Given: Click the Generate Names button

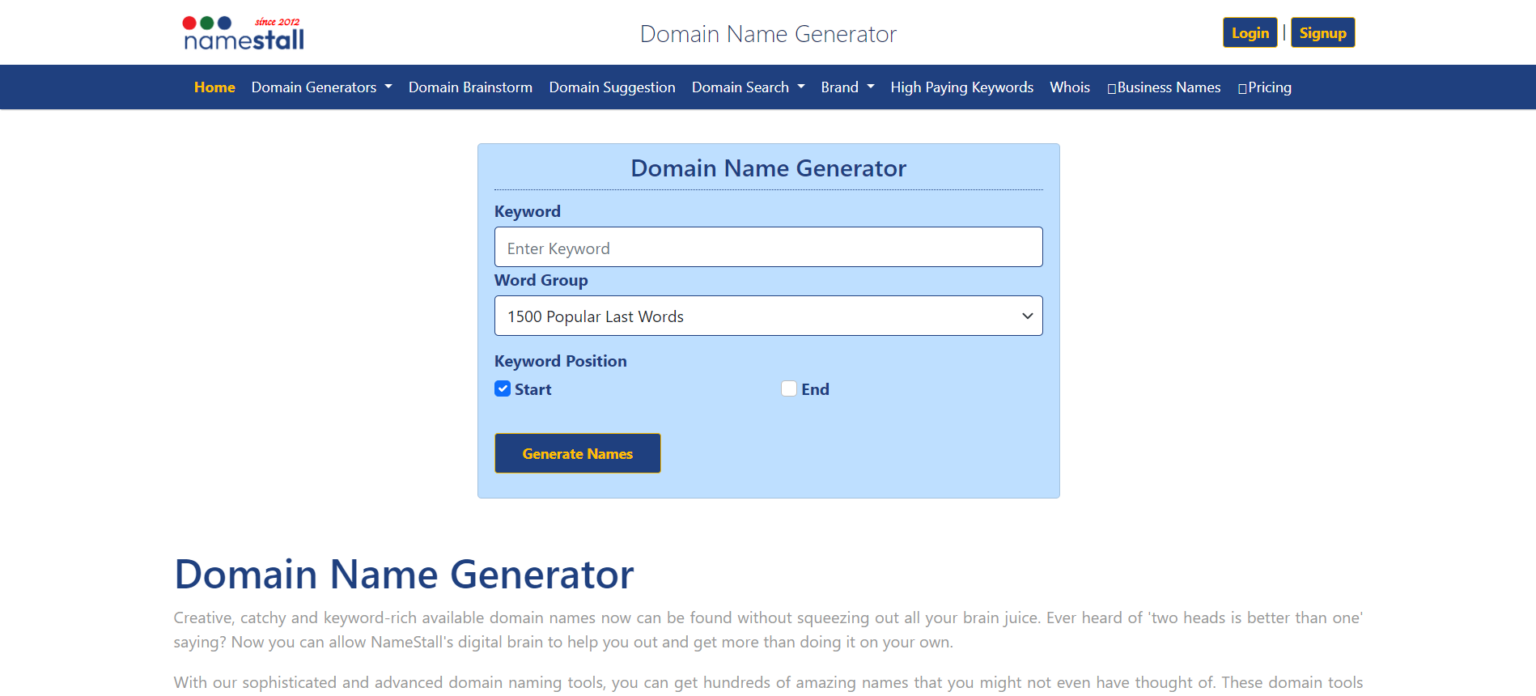Looking at the screenshot, I should pyautogui.click(x=577, y=453).
